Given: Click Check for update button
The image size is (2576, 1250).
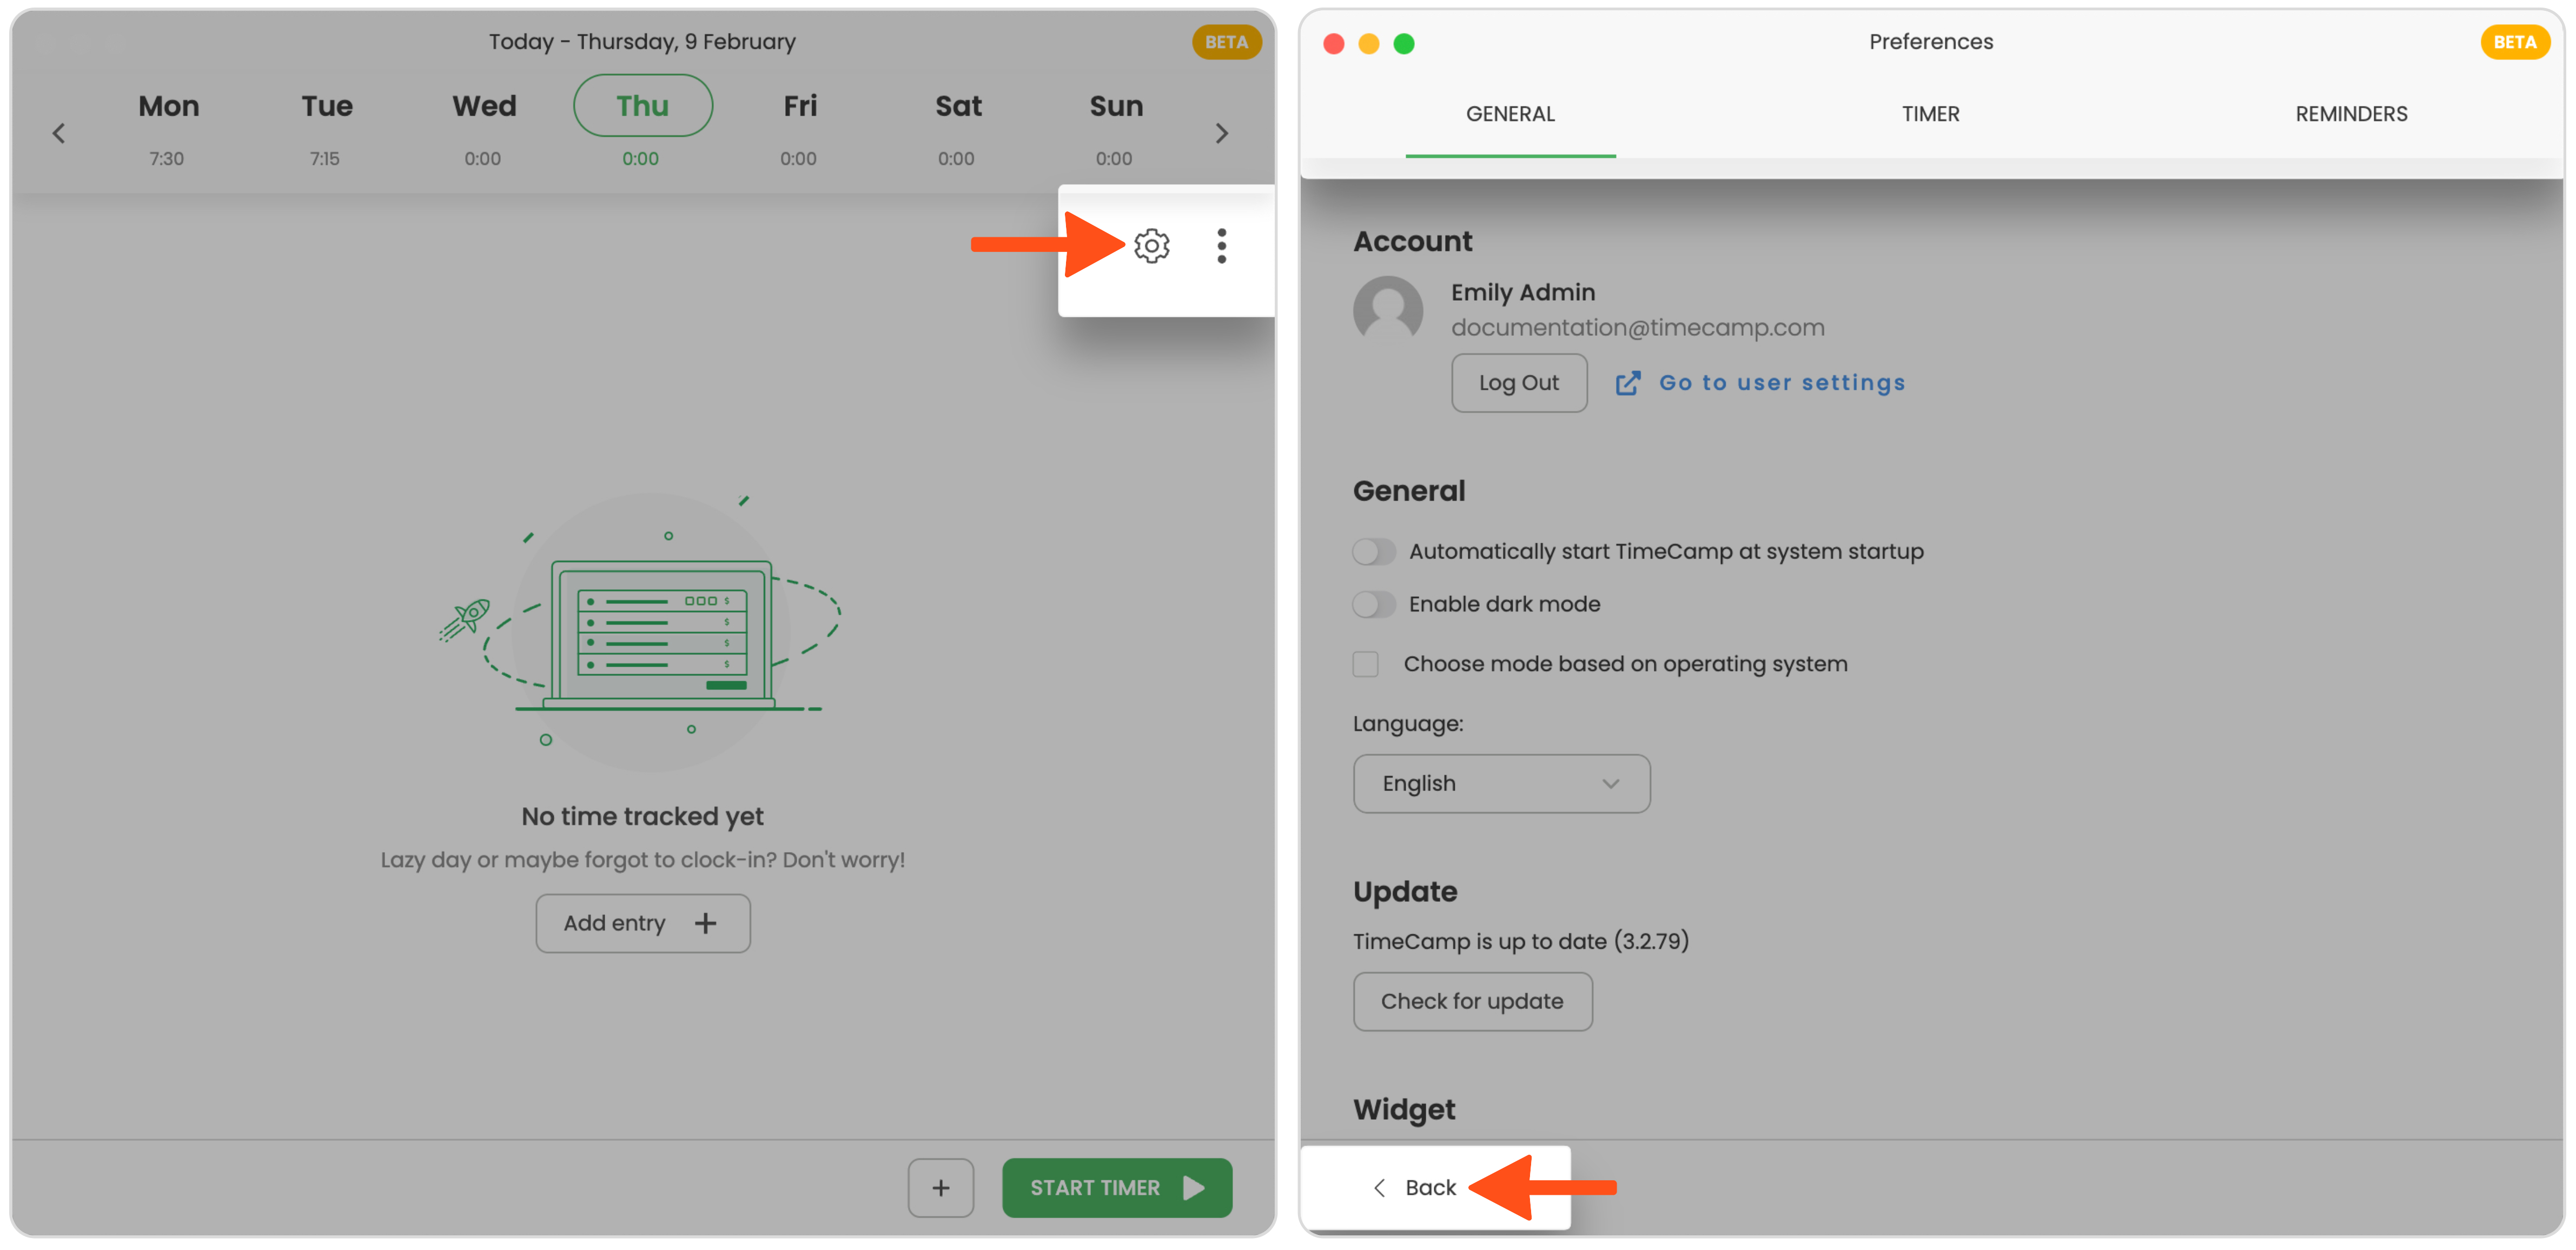Looking at the screenshot, I should pyautogui.click(x=1472, y=1001).
